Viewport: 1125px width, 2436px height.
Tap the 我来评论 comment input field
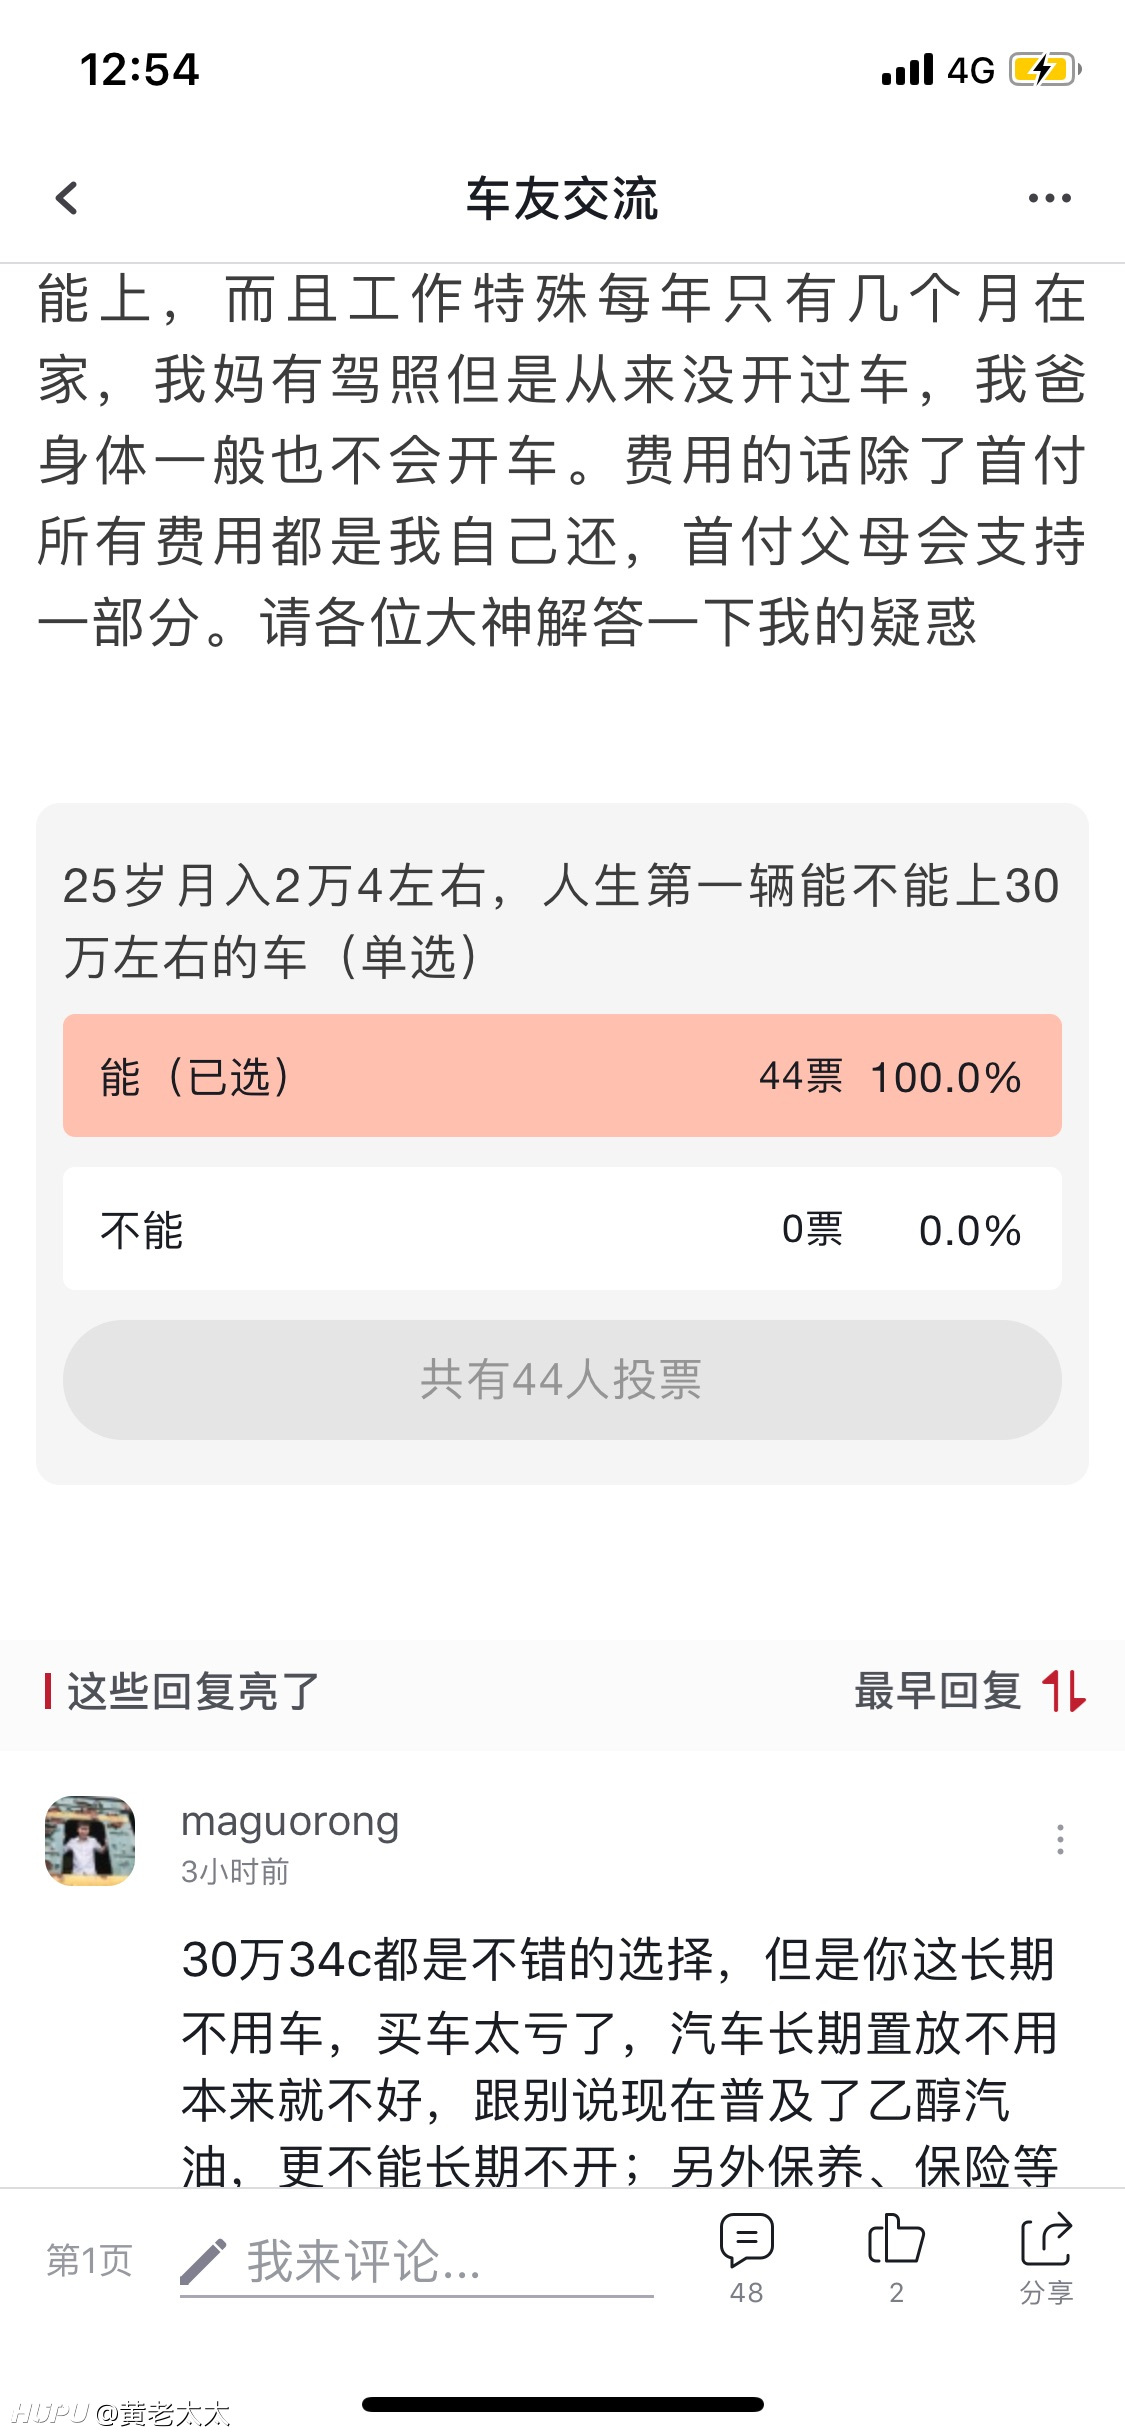(x=417, y=2262)
